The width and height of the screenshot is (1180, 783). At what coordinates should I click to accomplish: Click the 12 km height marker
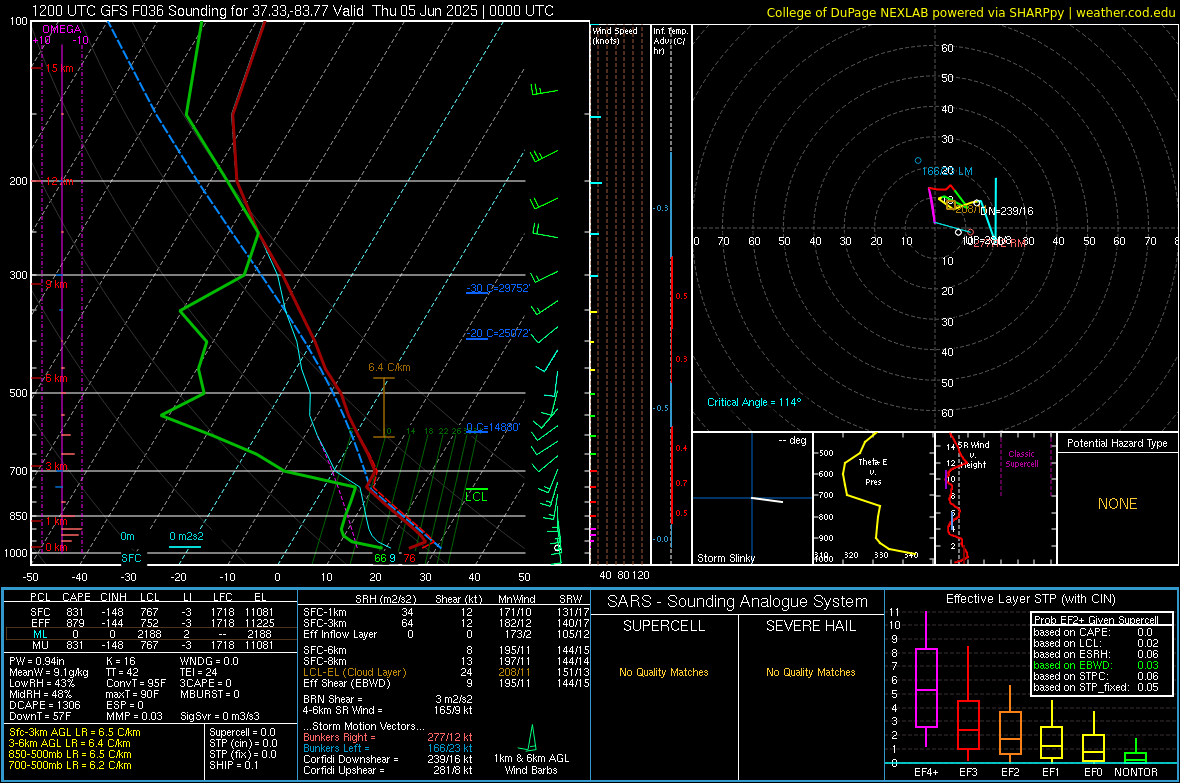click(x=59, y=181)
